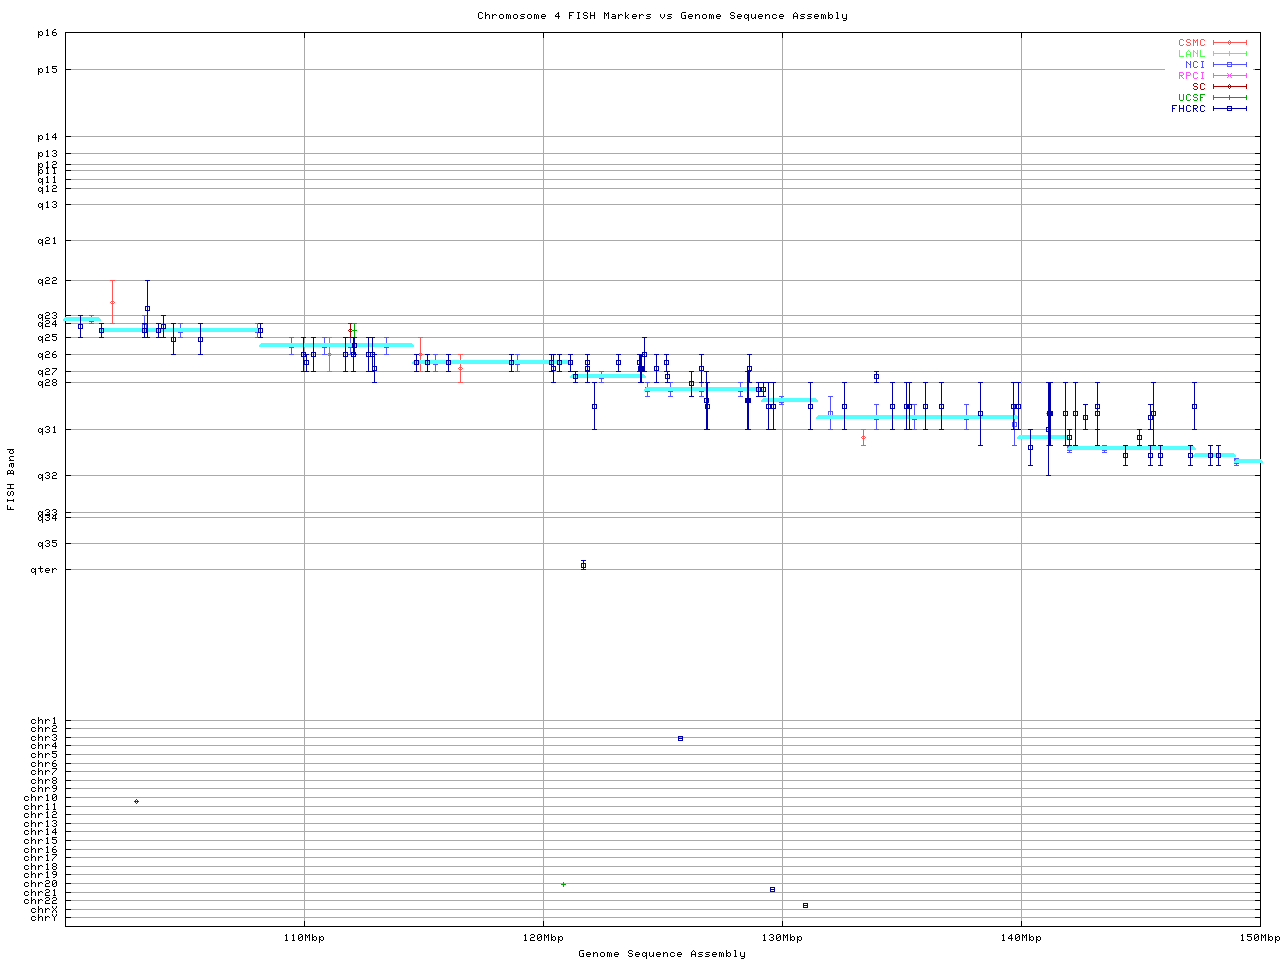The width and height of the screenshot is (1280, 960).
Task: Click the FHCRC legend line sample
Action: (x=1230, y=108)
